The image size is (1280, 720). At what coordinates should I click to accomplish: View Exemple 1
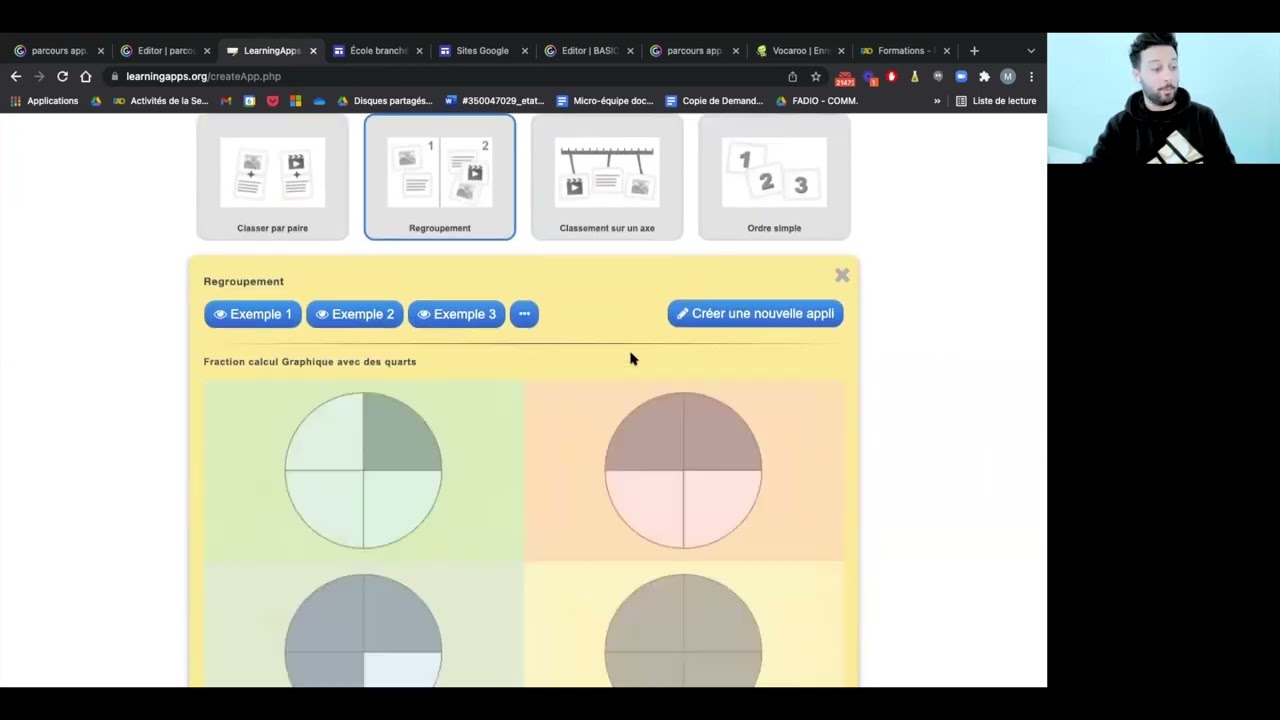tap(252, 314)
